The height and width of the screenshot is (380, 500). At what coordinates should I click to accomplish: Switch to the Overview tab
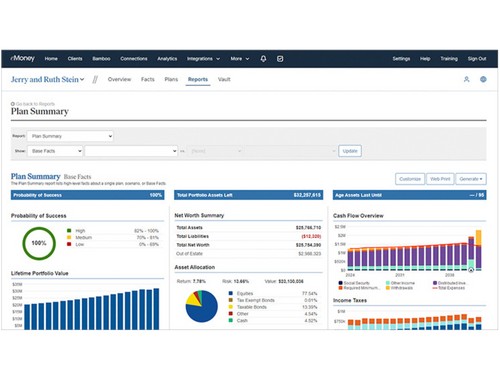point(119,79)
